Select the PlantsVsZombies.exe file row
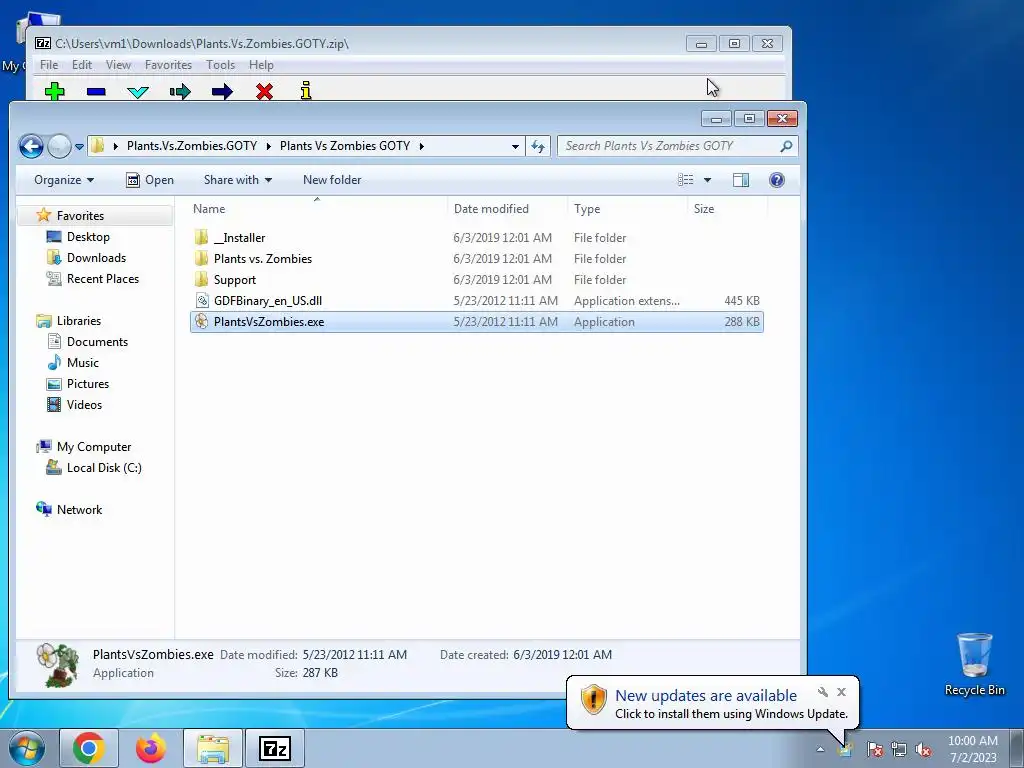This screenshot has width=1024, height=768. coord(477,322)
